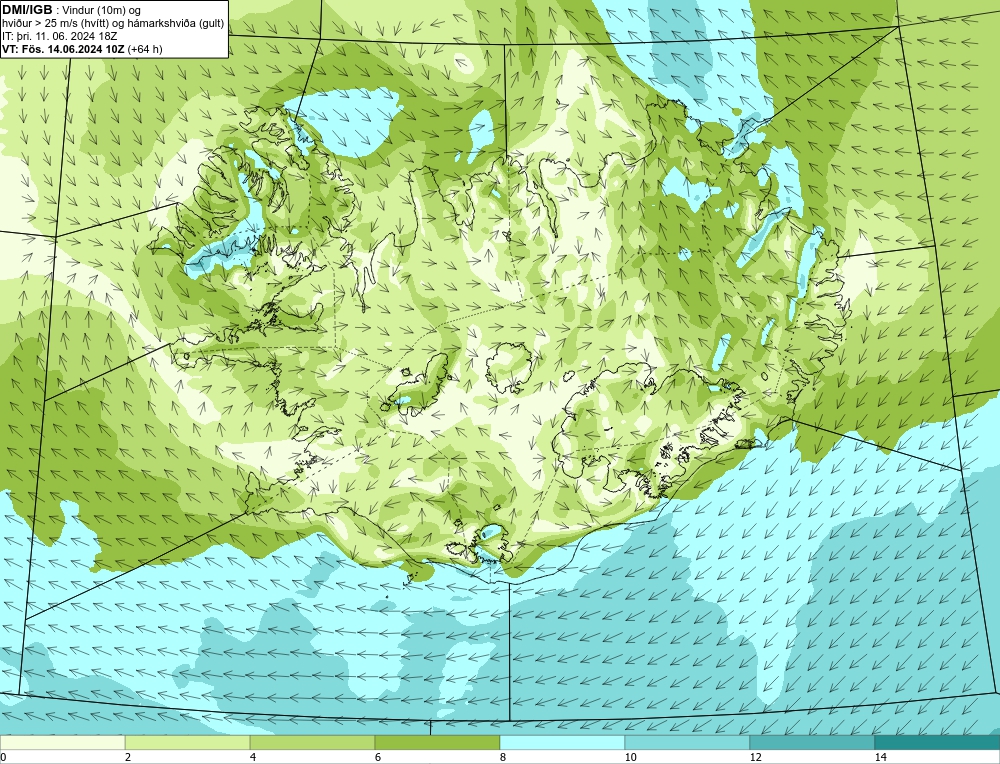Click the legend label '12'
The image size is (1000, 764).
(756, 757)
